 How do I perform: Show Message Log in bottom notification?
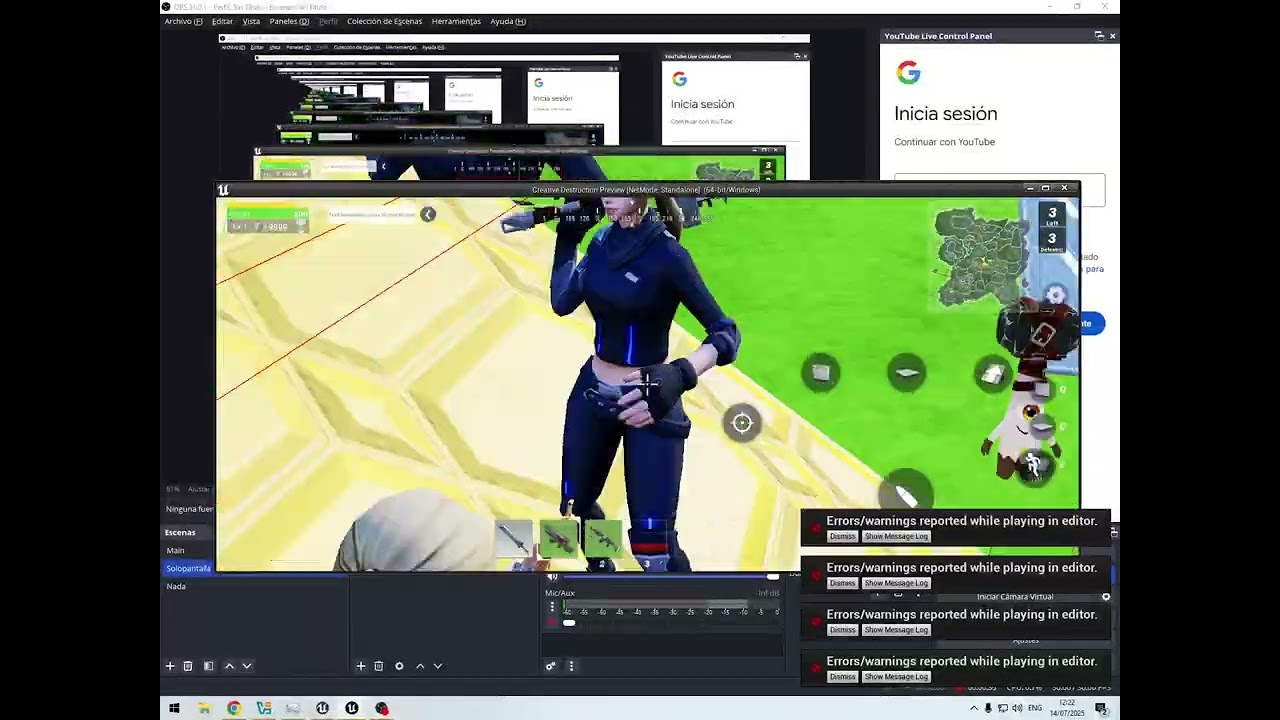point(896,677)
